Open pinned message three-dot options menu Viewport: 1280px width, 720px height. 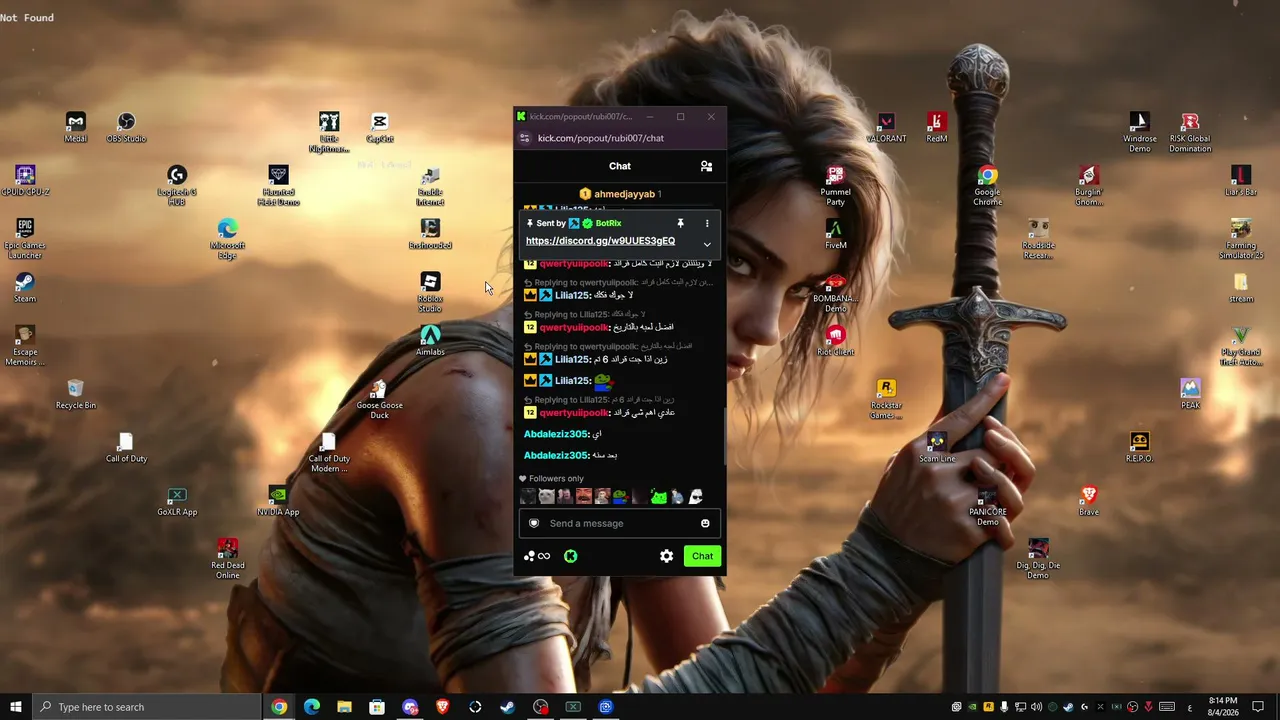[x=707, y=223]
